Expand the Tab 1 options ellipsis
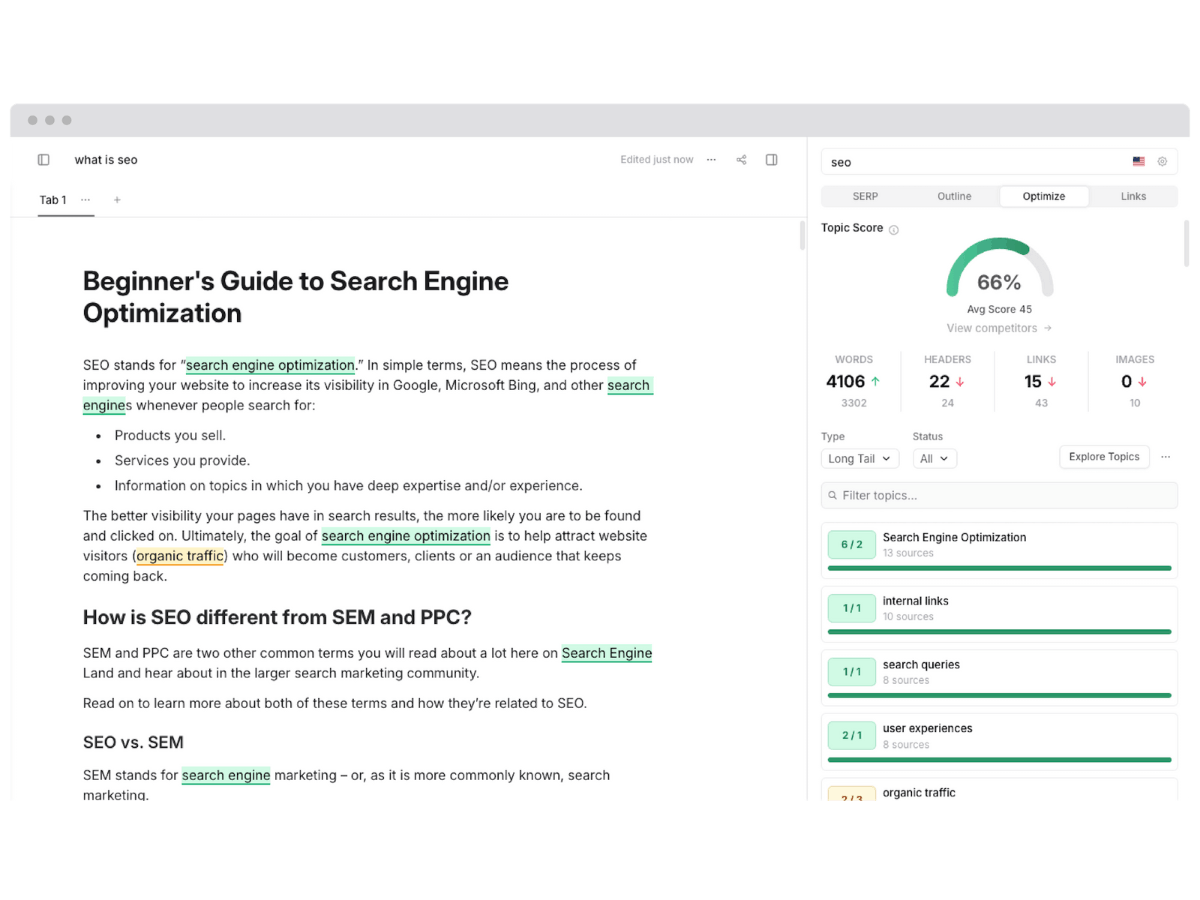 click(x=86, y=200)
